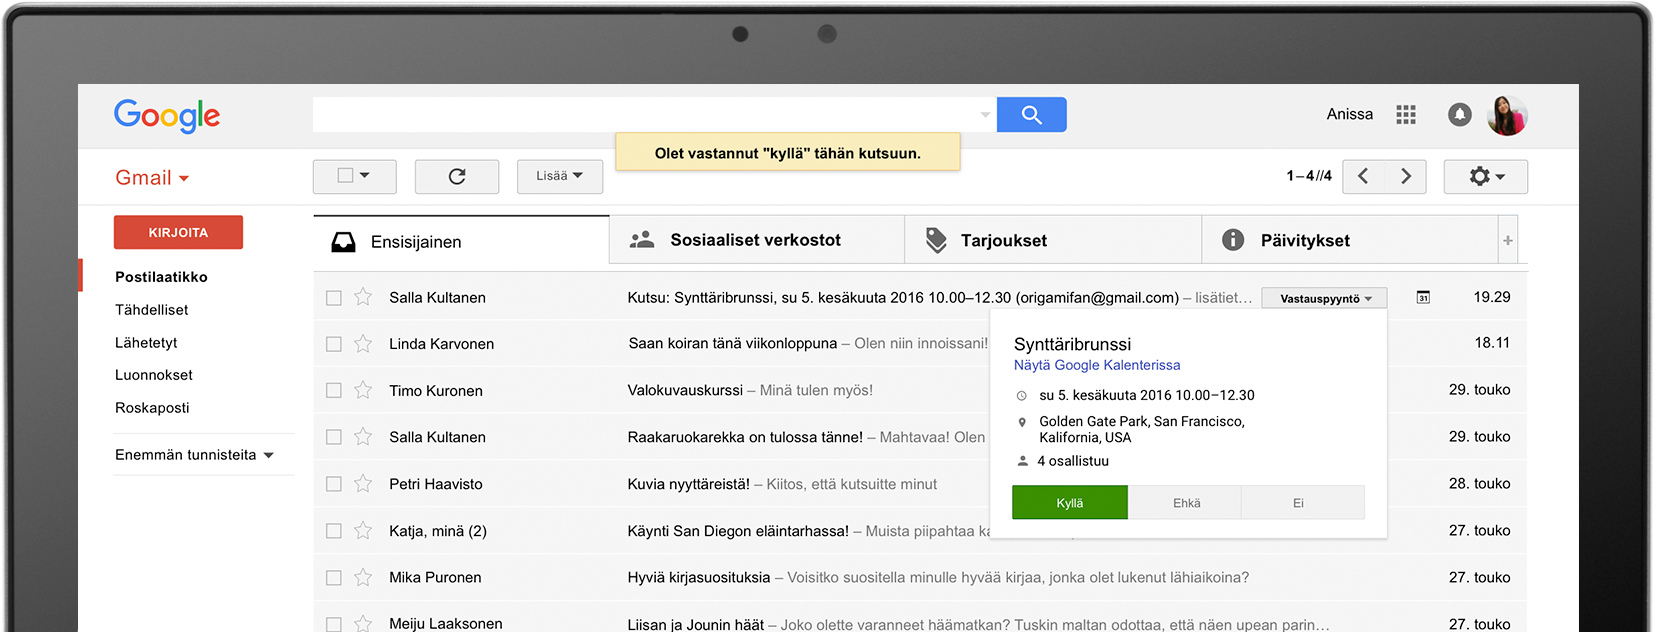
Task: Open the Google apps grid
Action: pos(1405,115)
